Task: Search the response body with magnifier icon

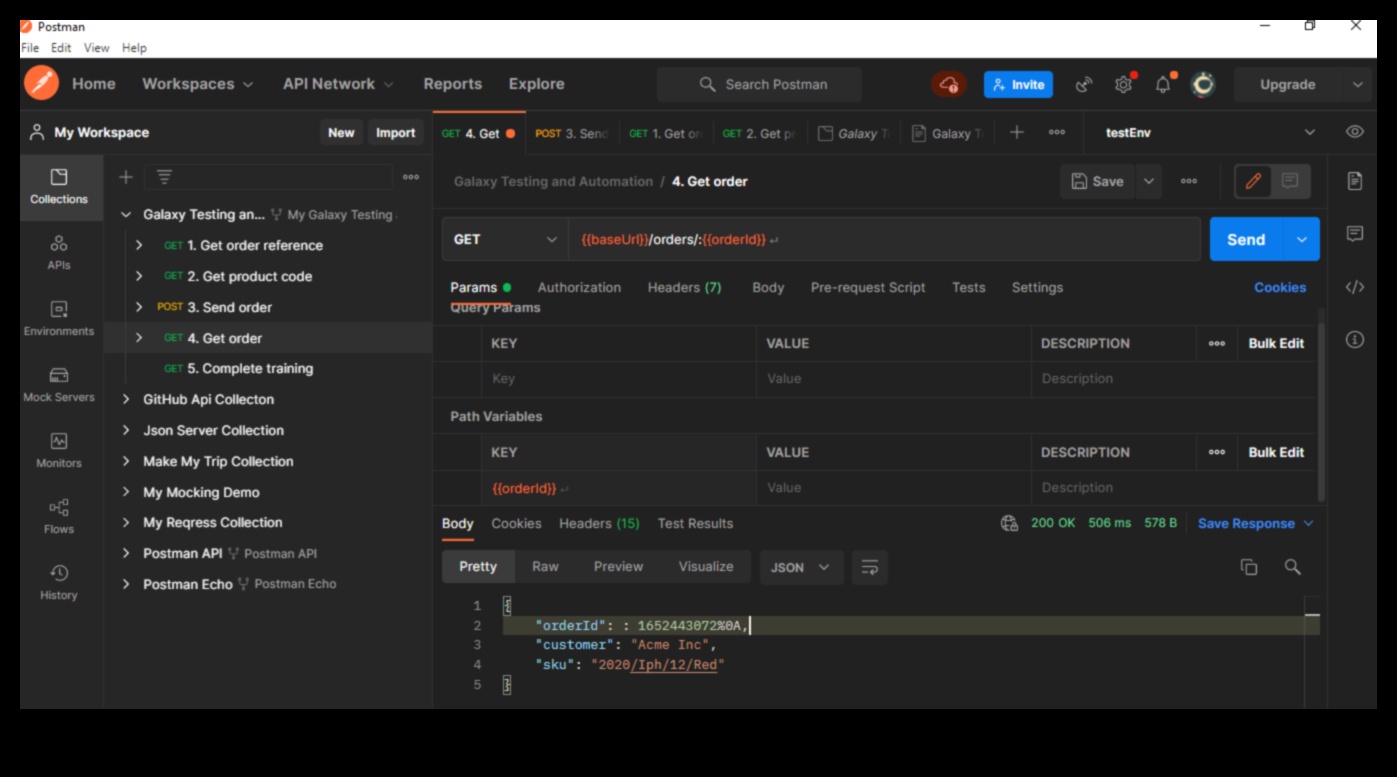Action: pos(1293,567)
